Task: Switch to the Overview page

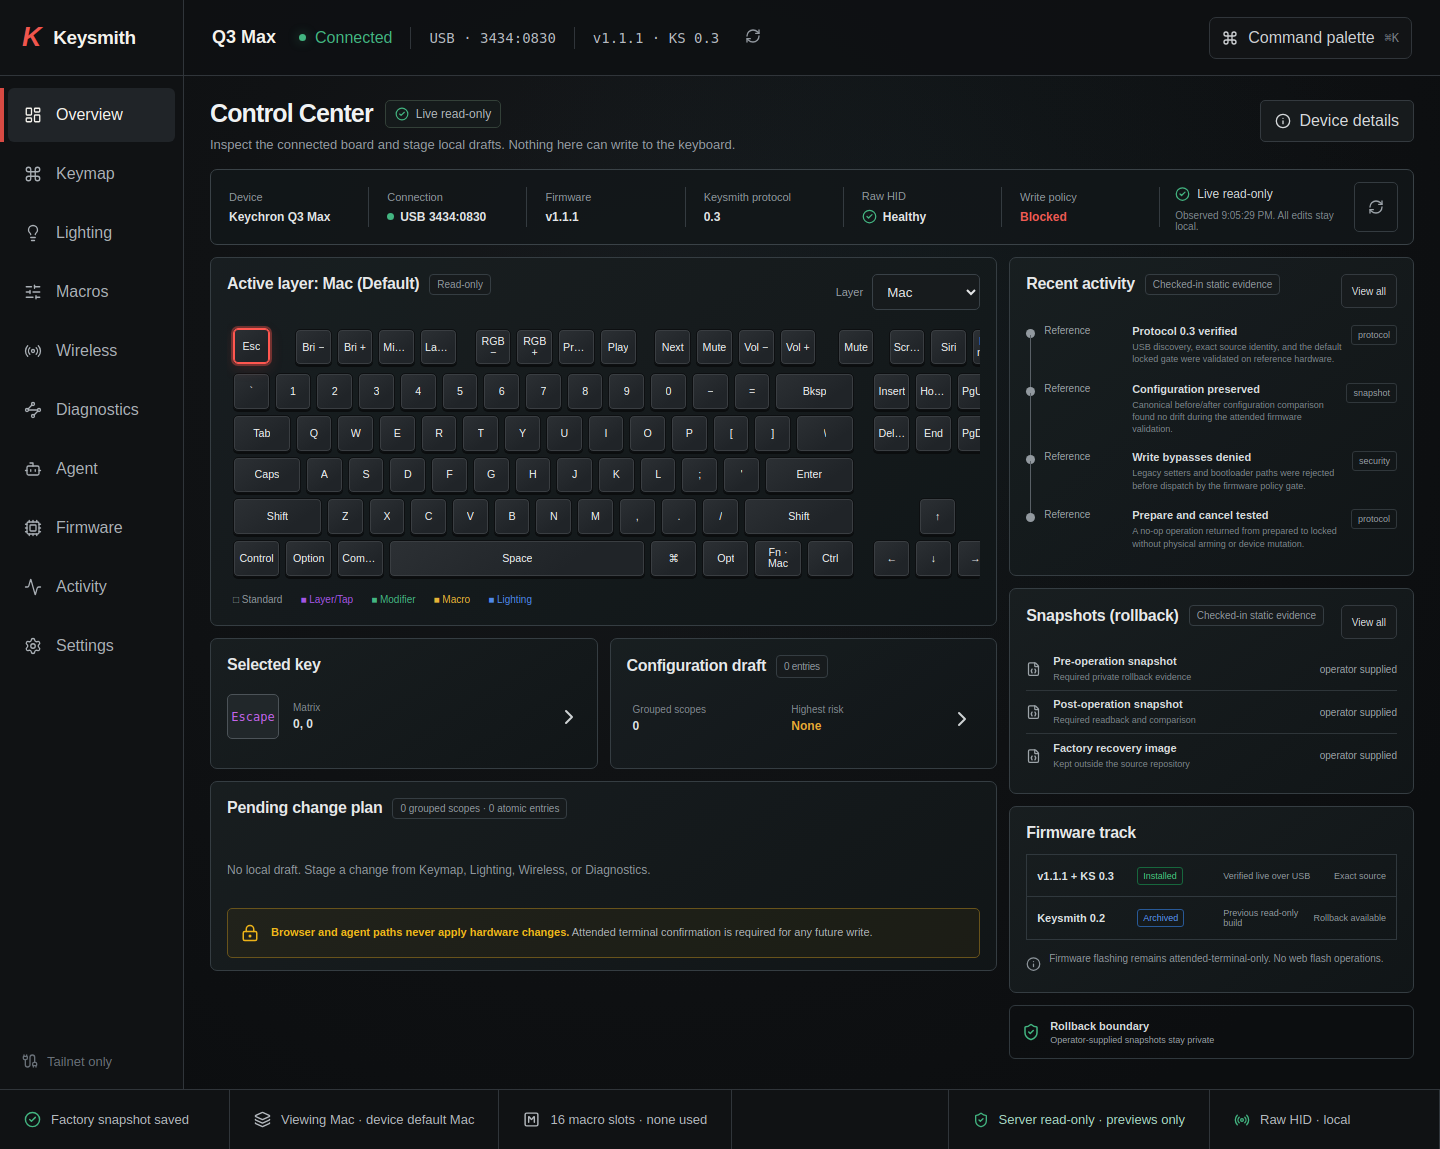Action: click(89, 115)
